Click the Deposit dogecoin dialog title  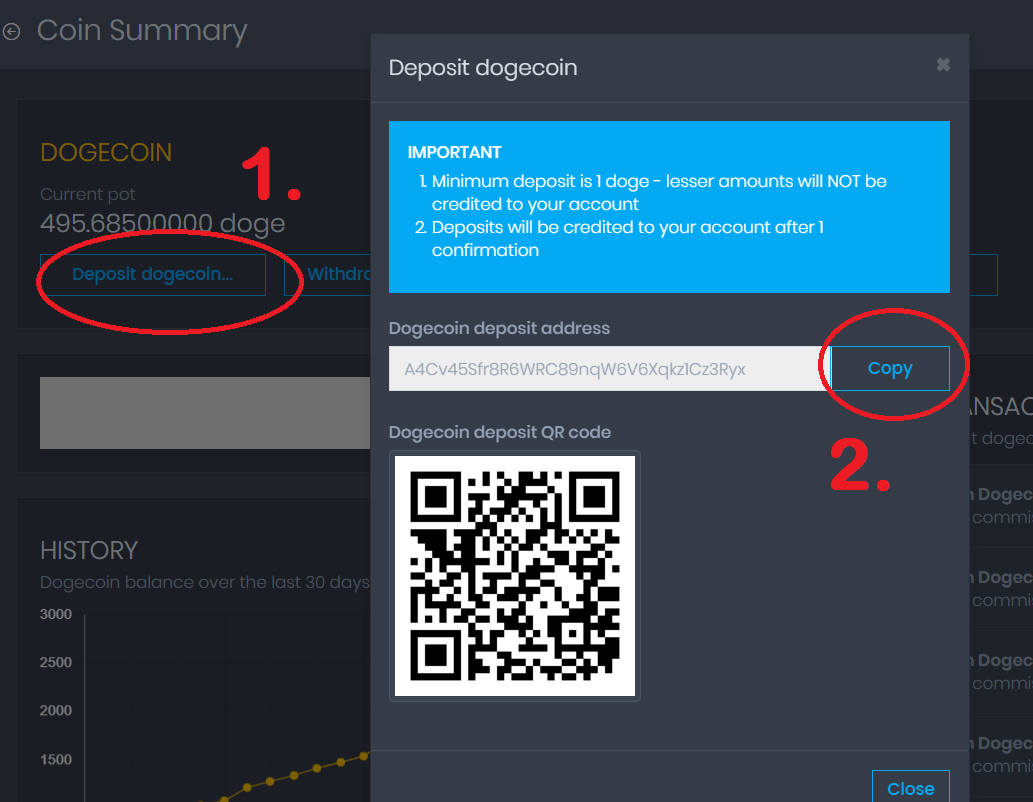(483, 68)
